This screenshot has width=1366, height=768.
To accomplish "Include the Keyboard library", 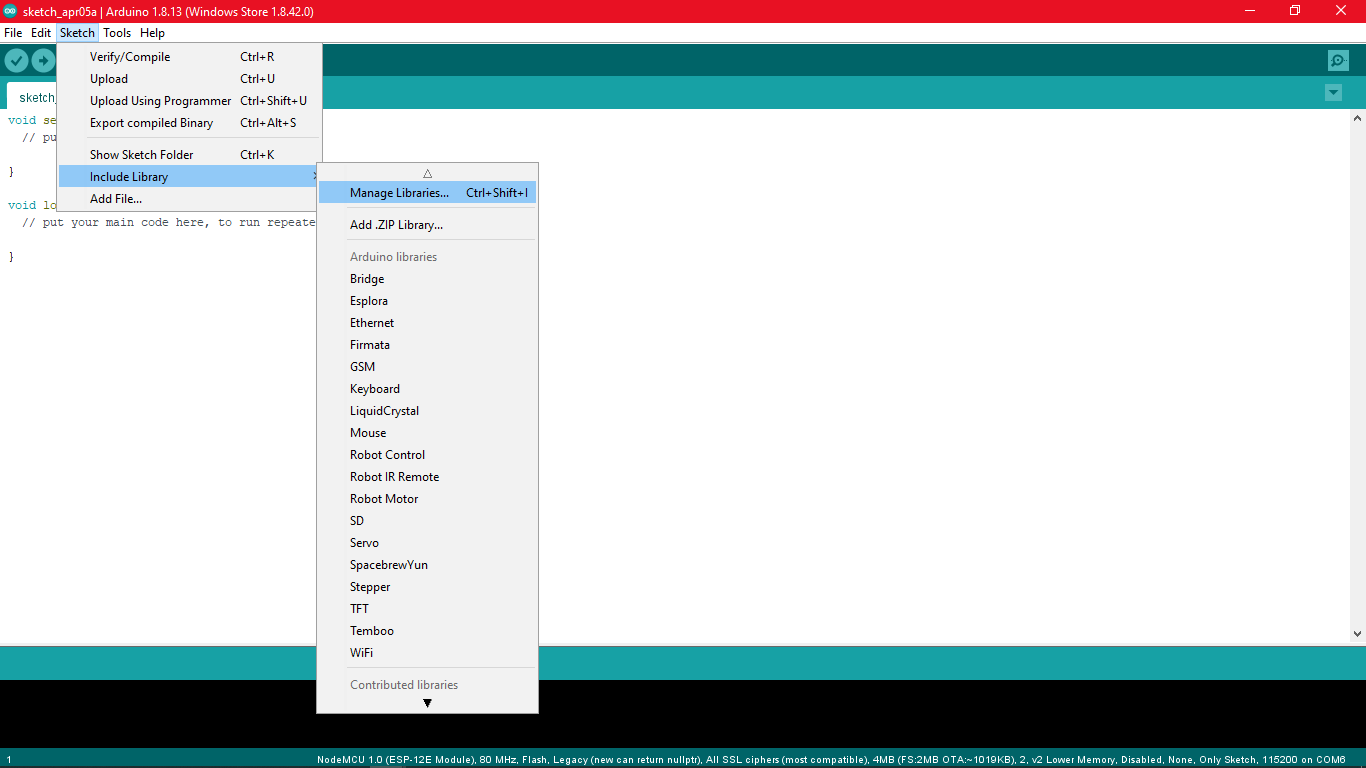I will (427, 389).
